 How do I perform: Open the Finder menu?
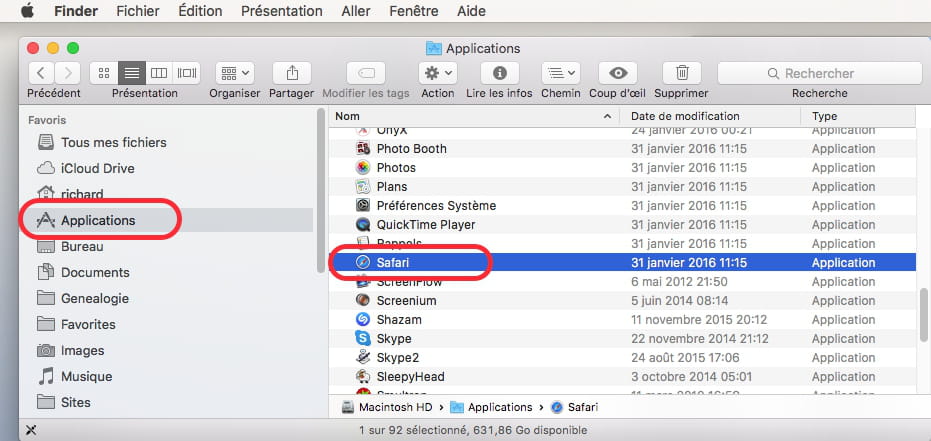76,11
